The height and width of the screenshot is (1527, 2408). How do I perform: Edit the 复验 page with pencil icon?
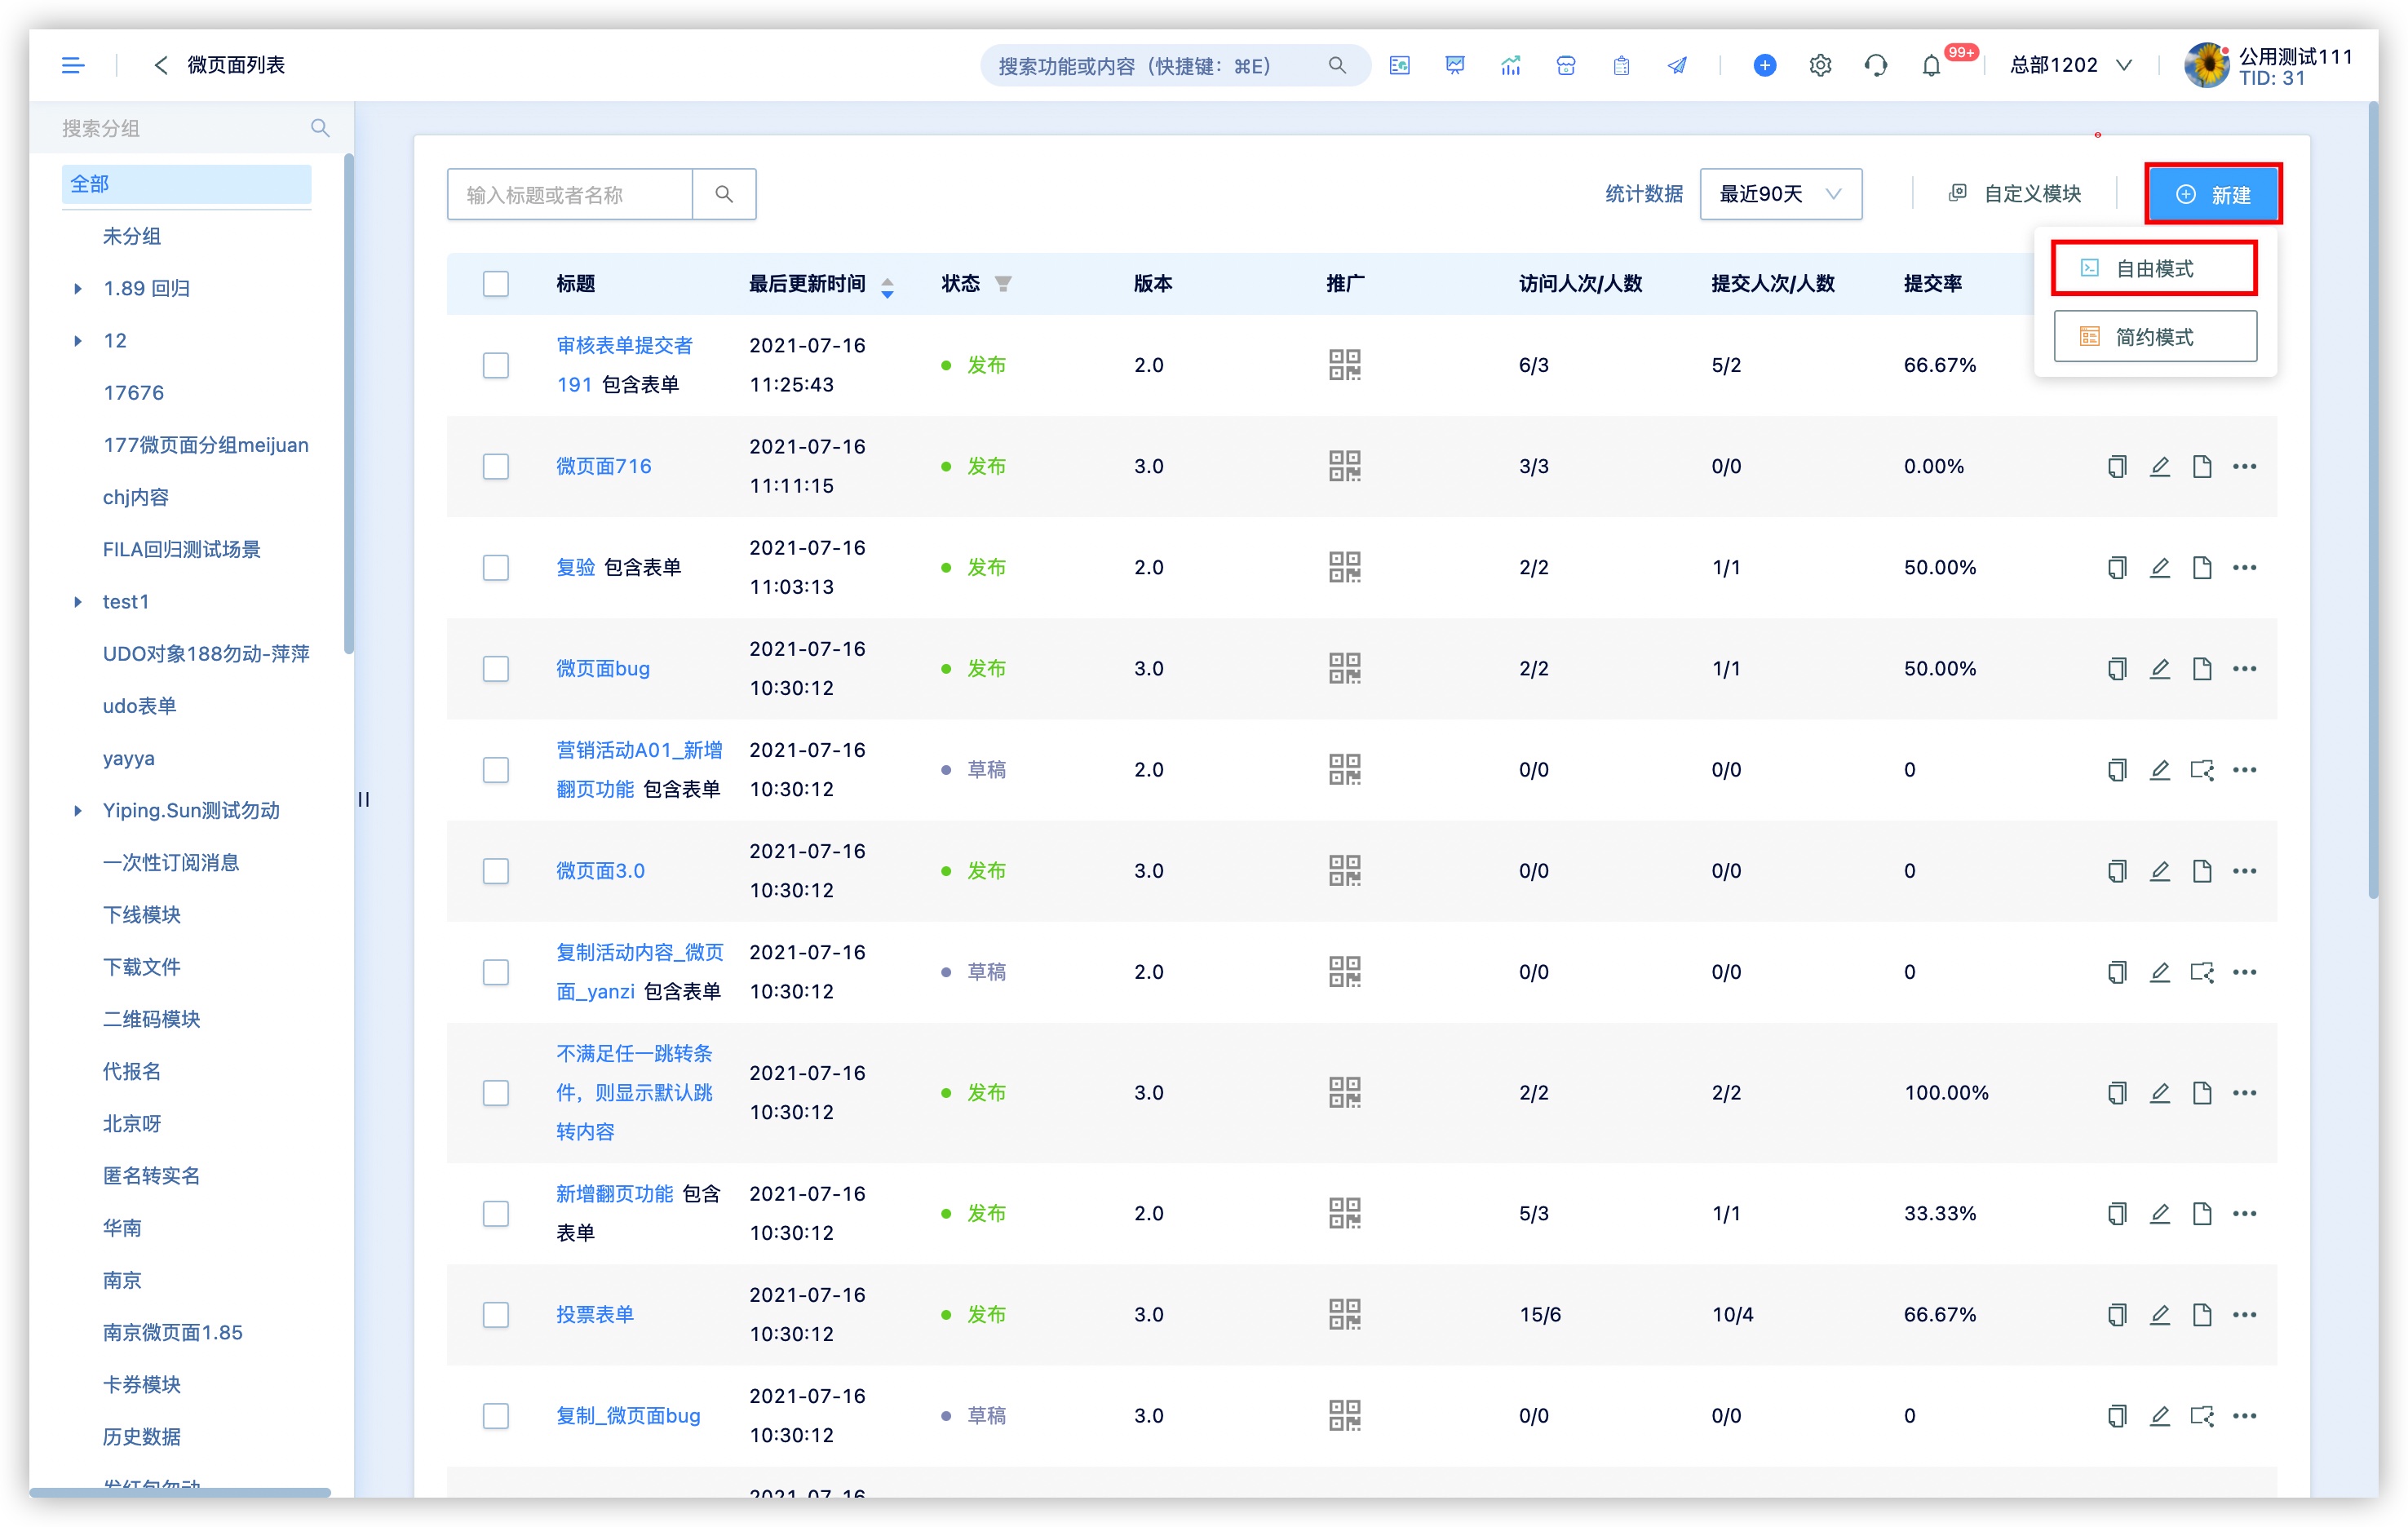pyautogui.click(x=2159, y=567)
